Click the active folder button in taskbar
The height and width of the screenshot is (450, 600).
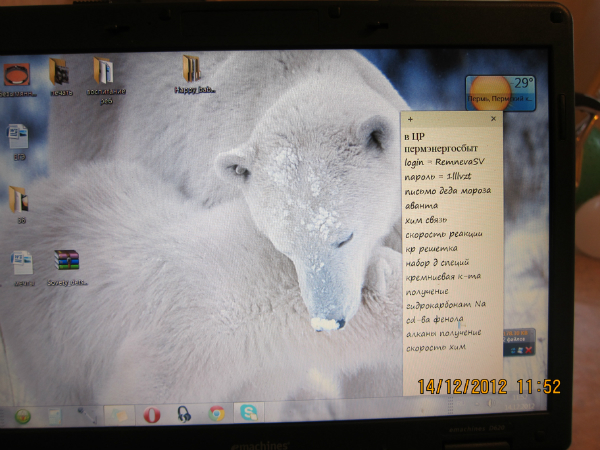[x=118, y=414]
